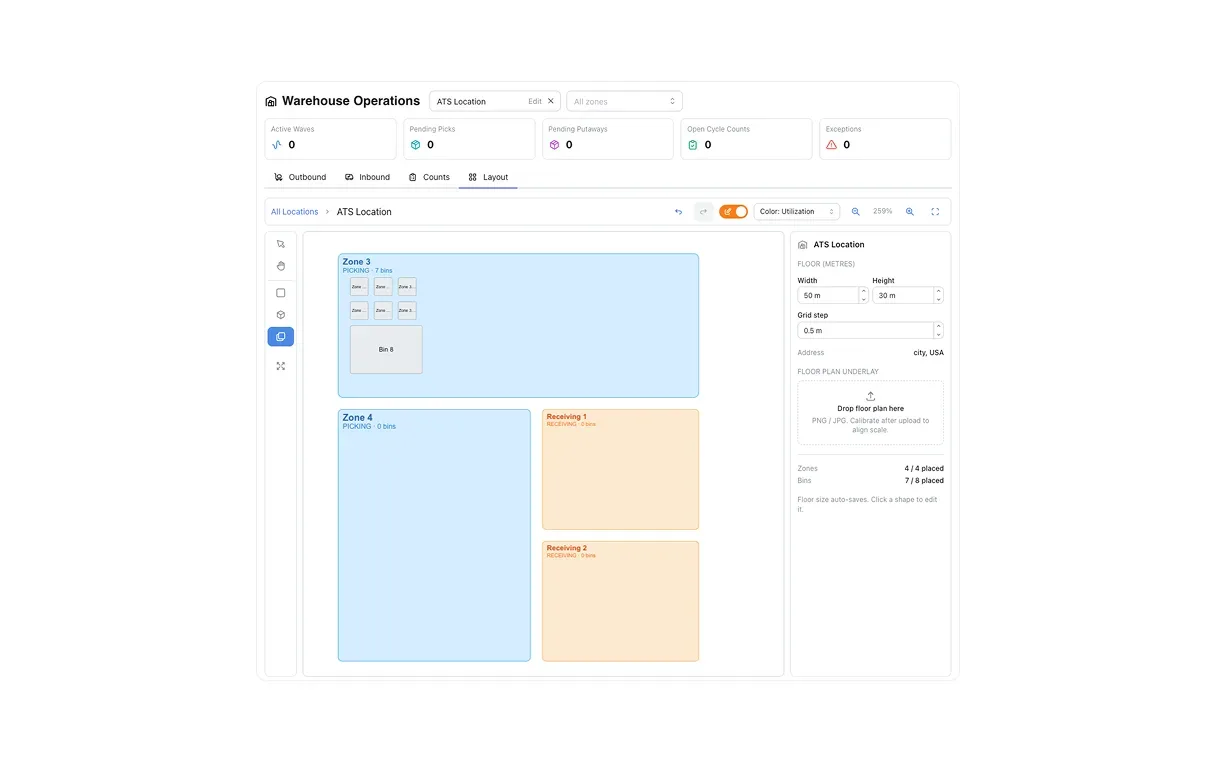Switch to the Inbound tab

point(367,177)
